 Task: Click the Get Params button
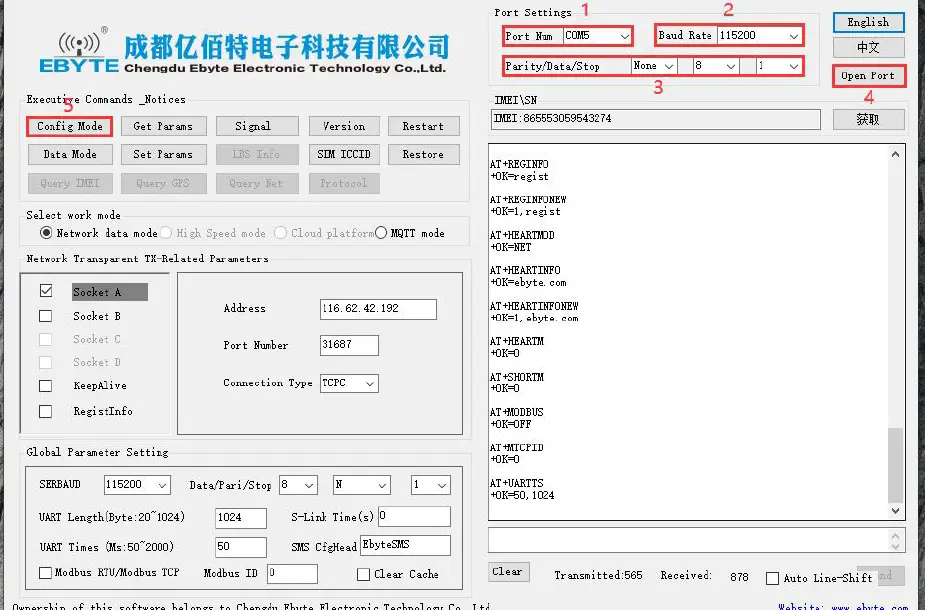point(163,126)
